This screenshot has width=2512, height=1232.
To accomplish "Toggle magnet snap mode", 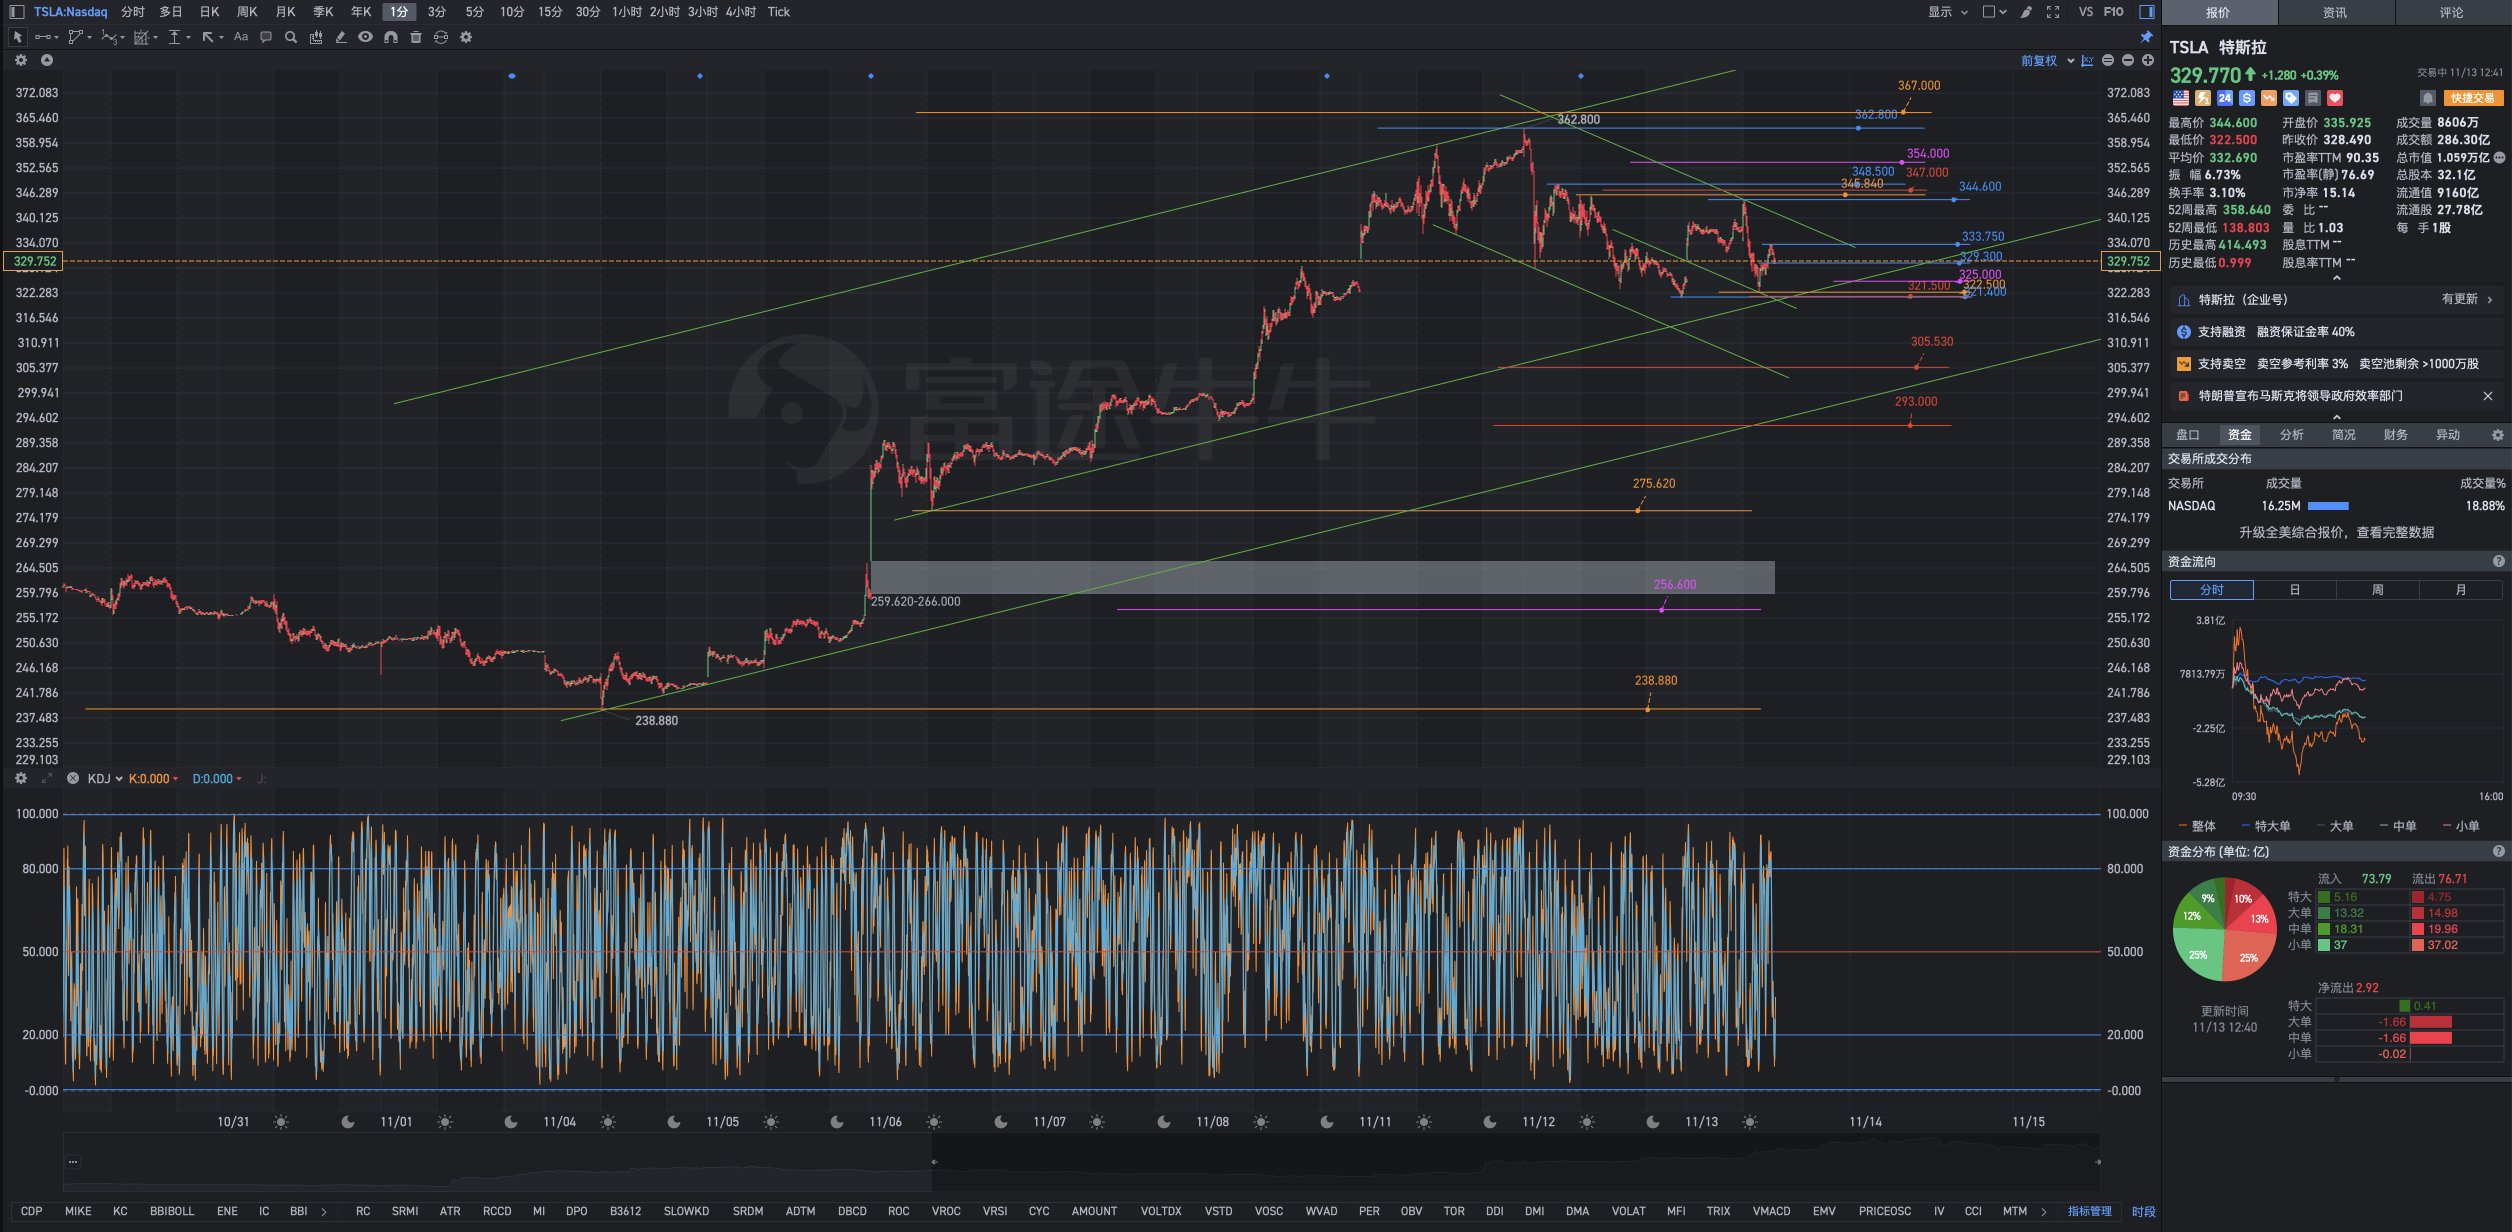I will (x=391, y=37).
